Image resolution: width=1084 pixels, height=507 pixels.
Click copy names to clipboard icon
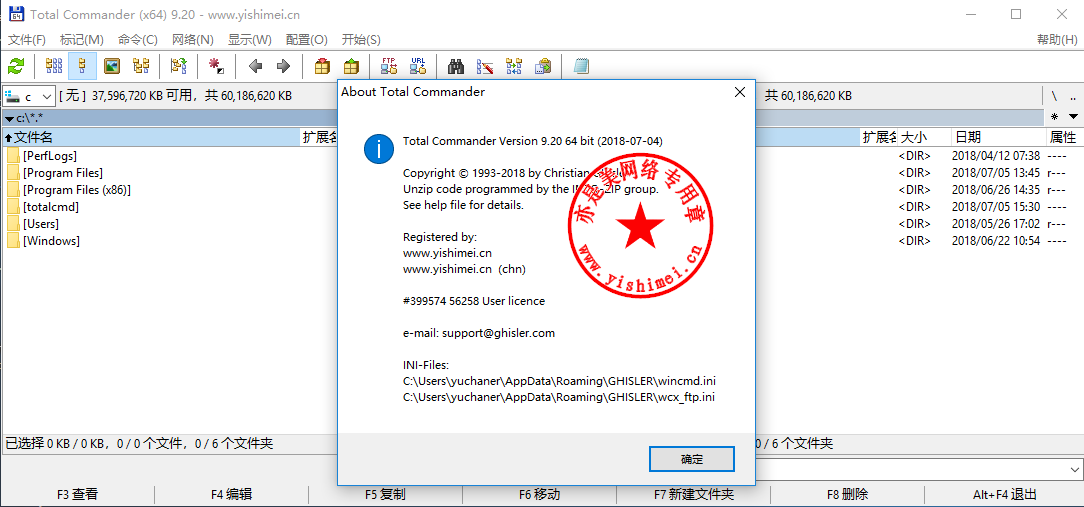click(x=543, y=66)
